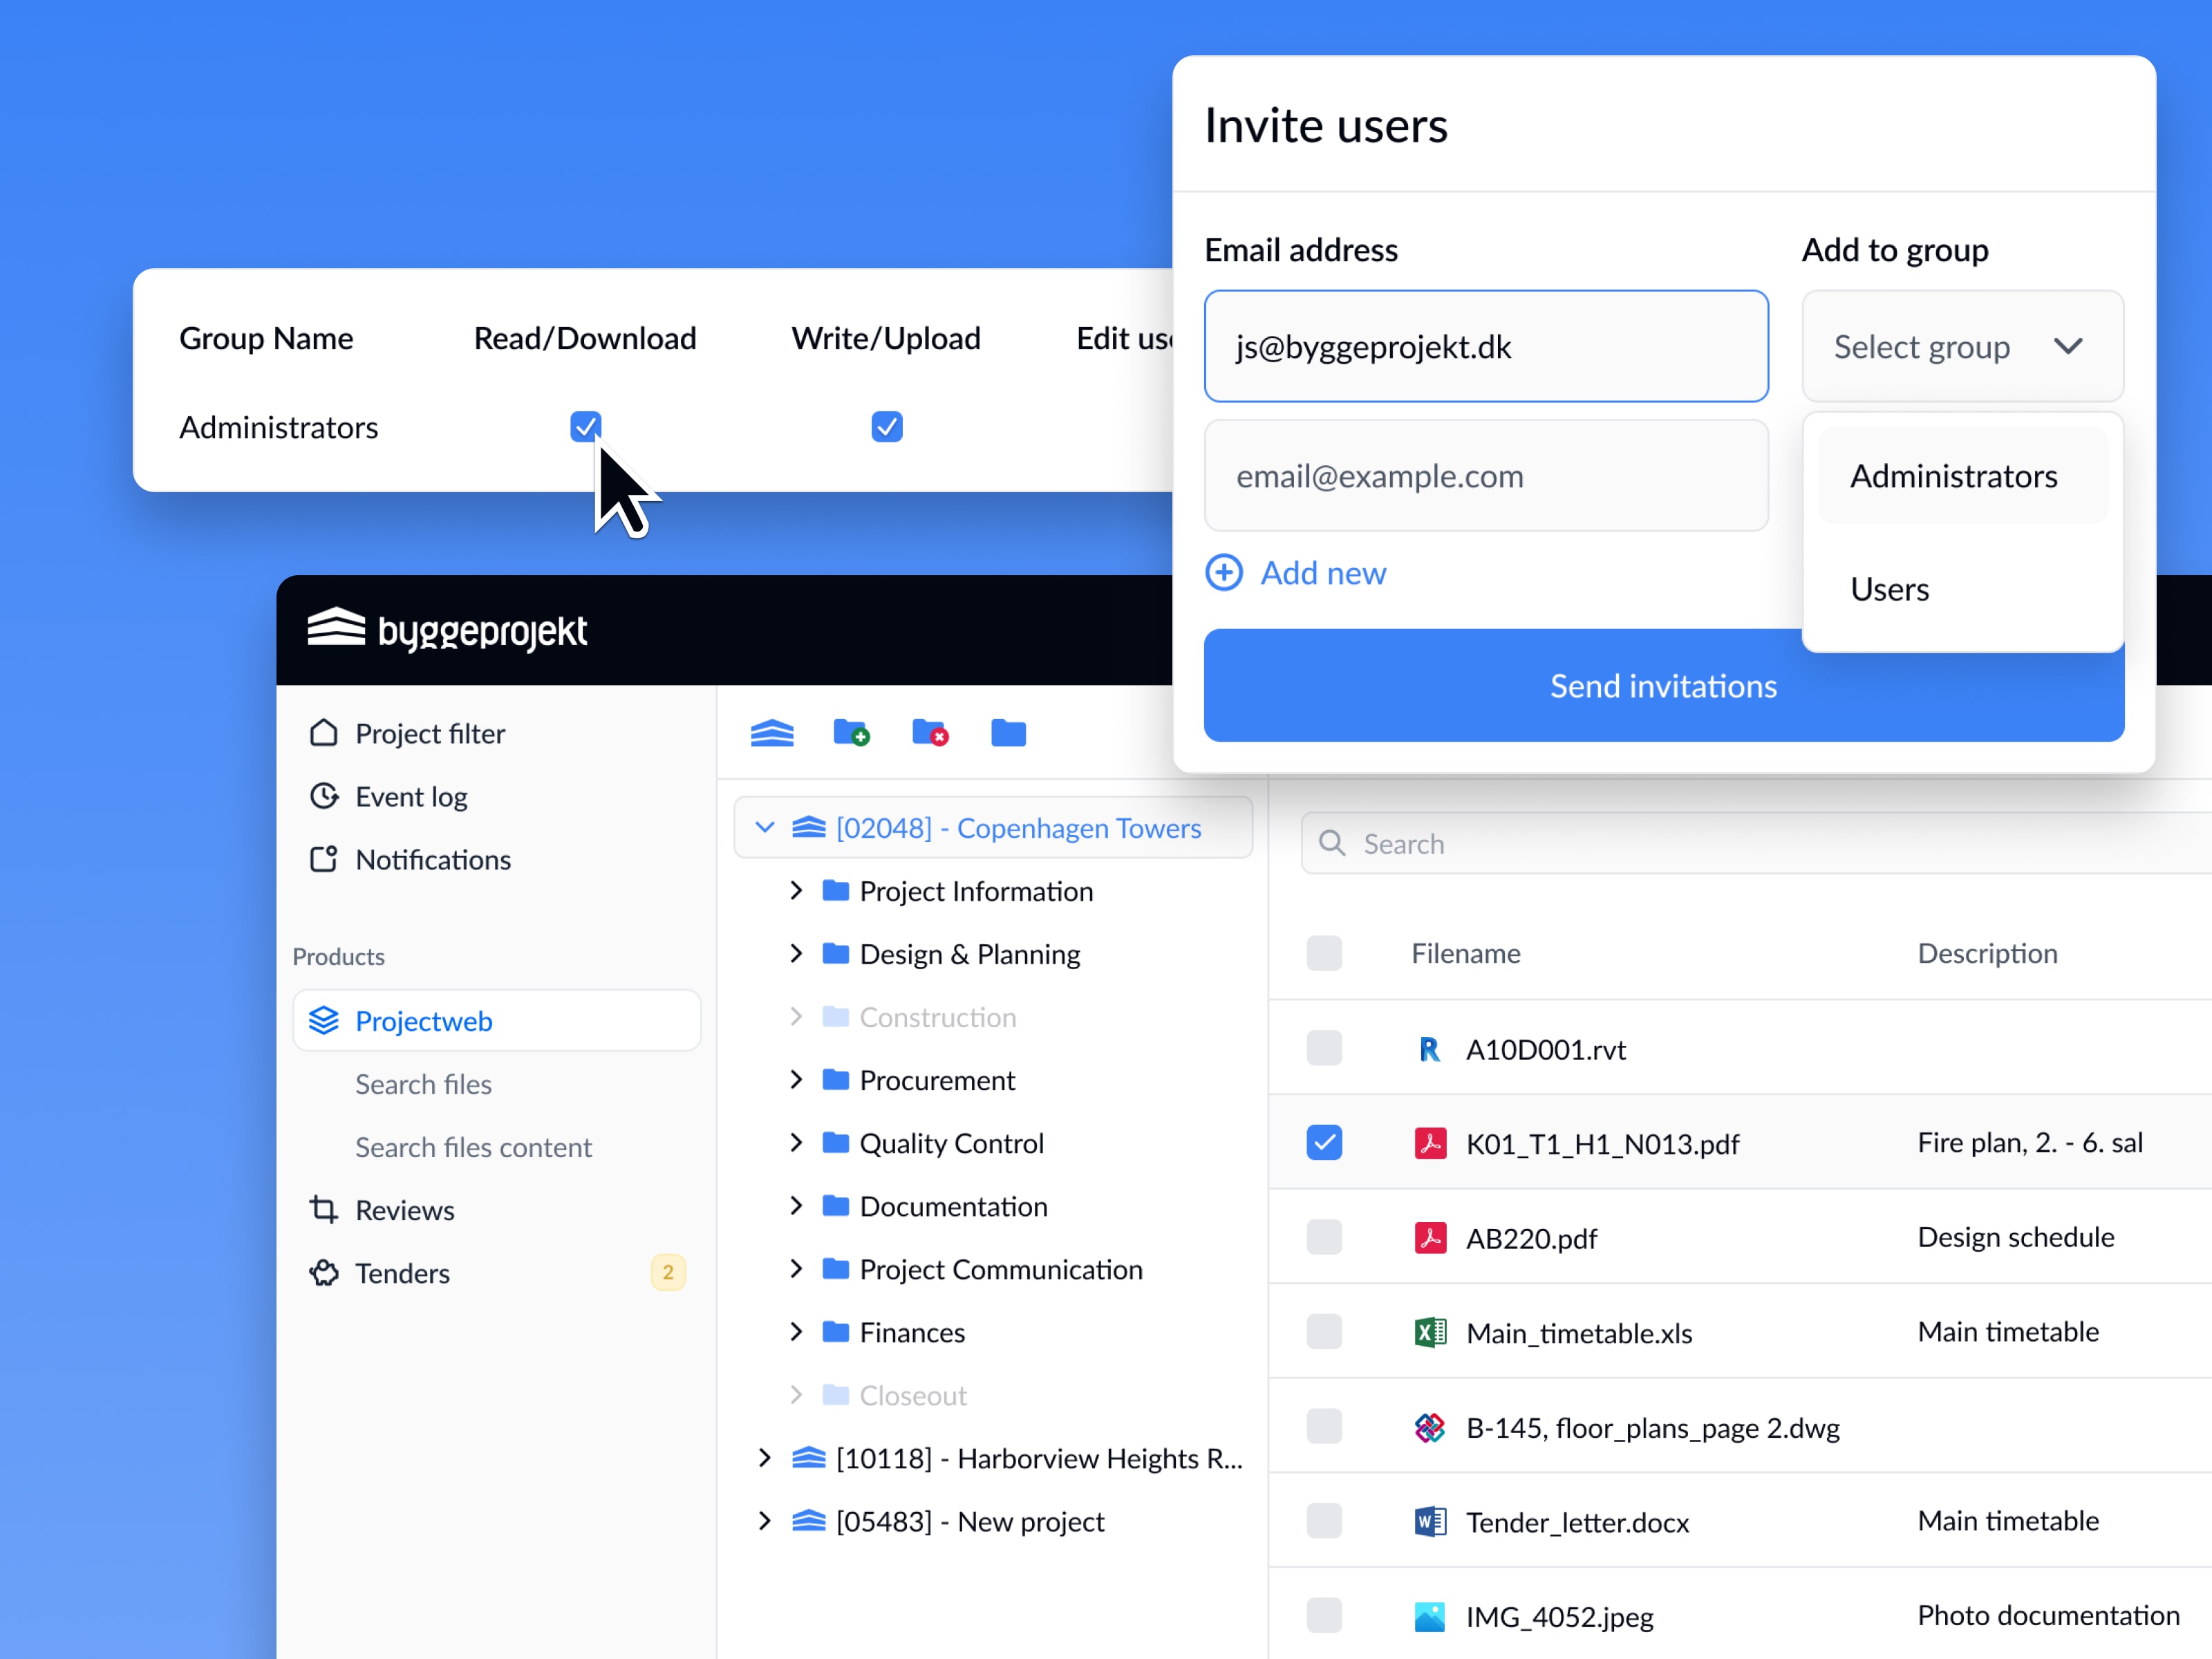Click the delete folder icon in the toolbar

[x=930, y=733]
